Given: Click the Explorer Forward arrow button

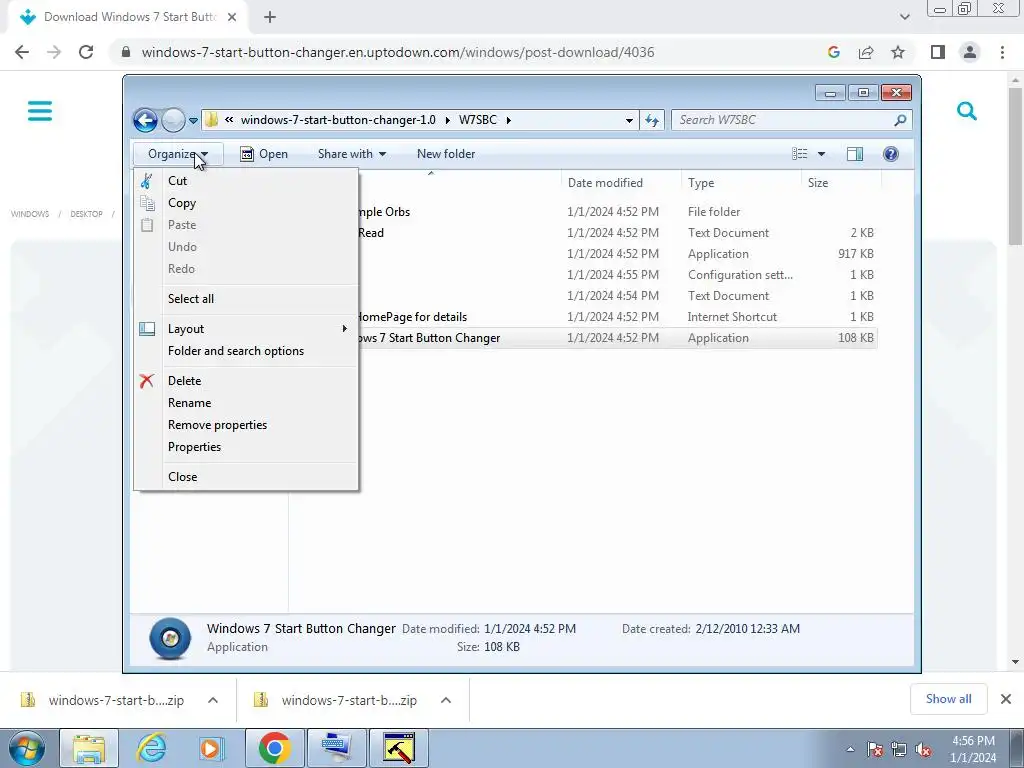Looking at the screenshot, I should pos(173,120).
